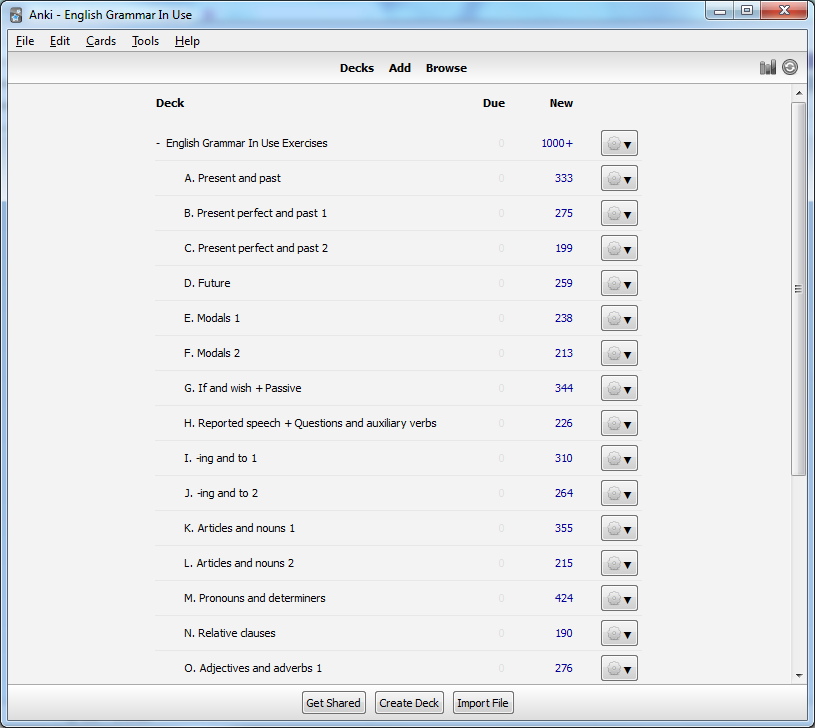The image size is (815, 728).
Task: Collapse the English Grammar In Use Exercises deck
Action: [158, 143]
